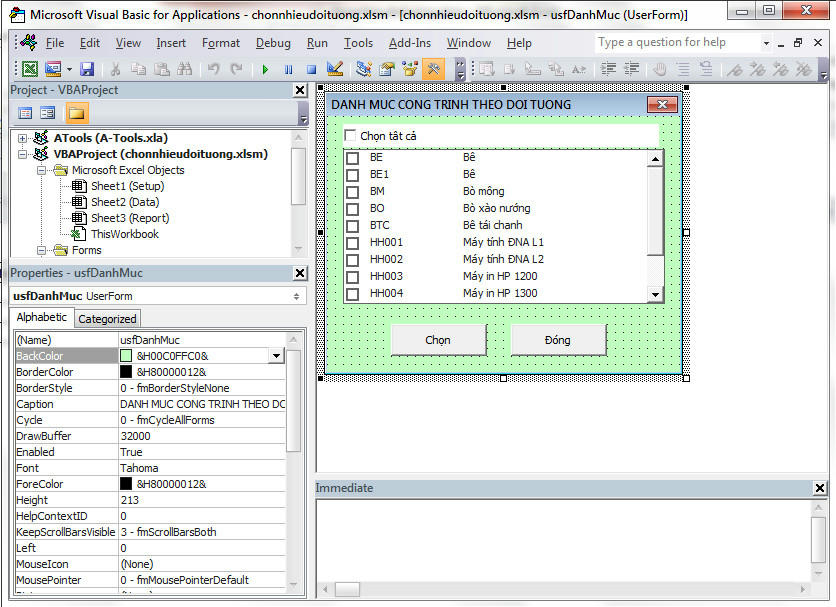This screenshot has width=836, height=607.
Task: Collapse the VBAProject (chonnhieudoituong.xlsm) tree node
Action: click(x=23, y=154)
